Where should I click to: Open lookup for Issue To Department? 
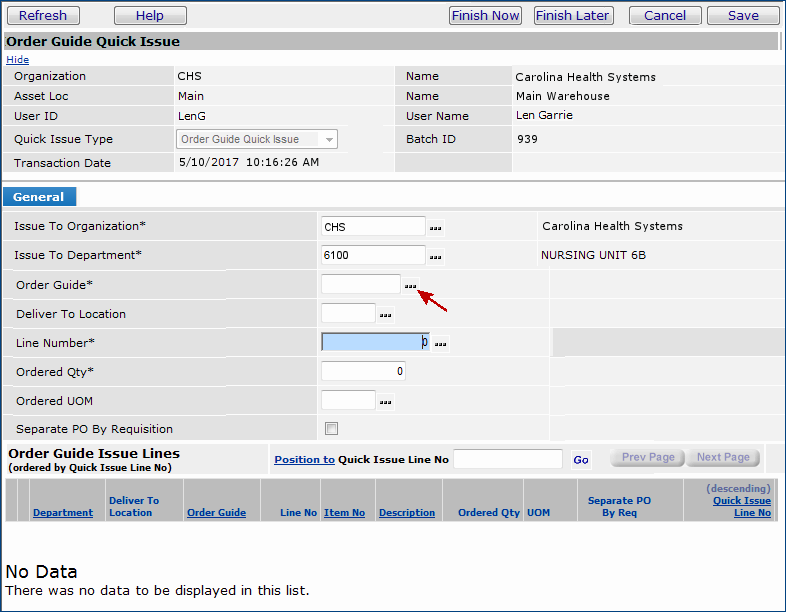click(x=435, y=257)
